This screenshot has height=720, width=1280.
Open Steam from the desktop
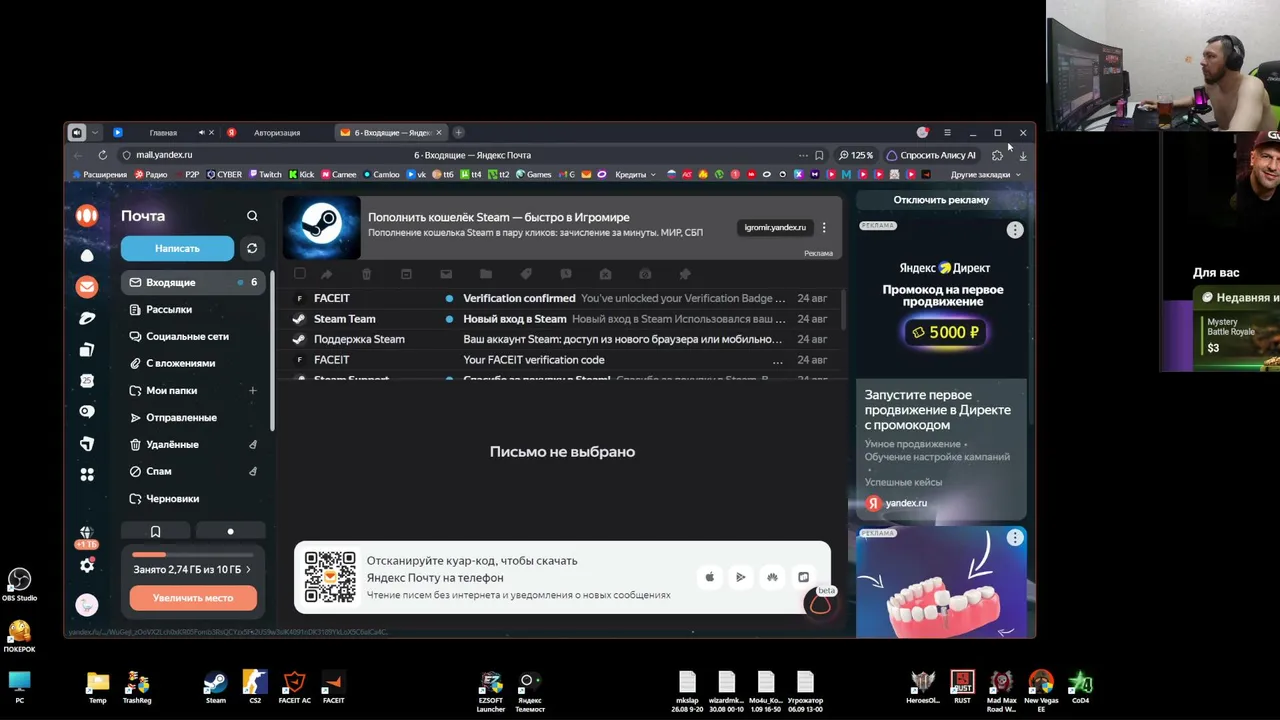[215, 687]
